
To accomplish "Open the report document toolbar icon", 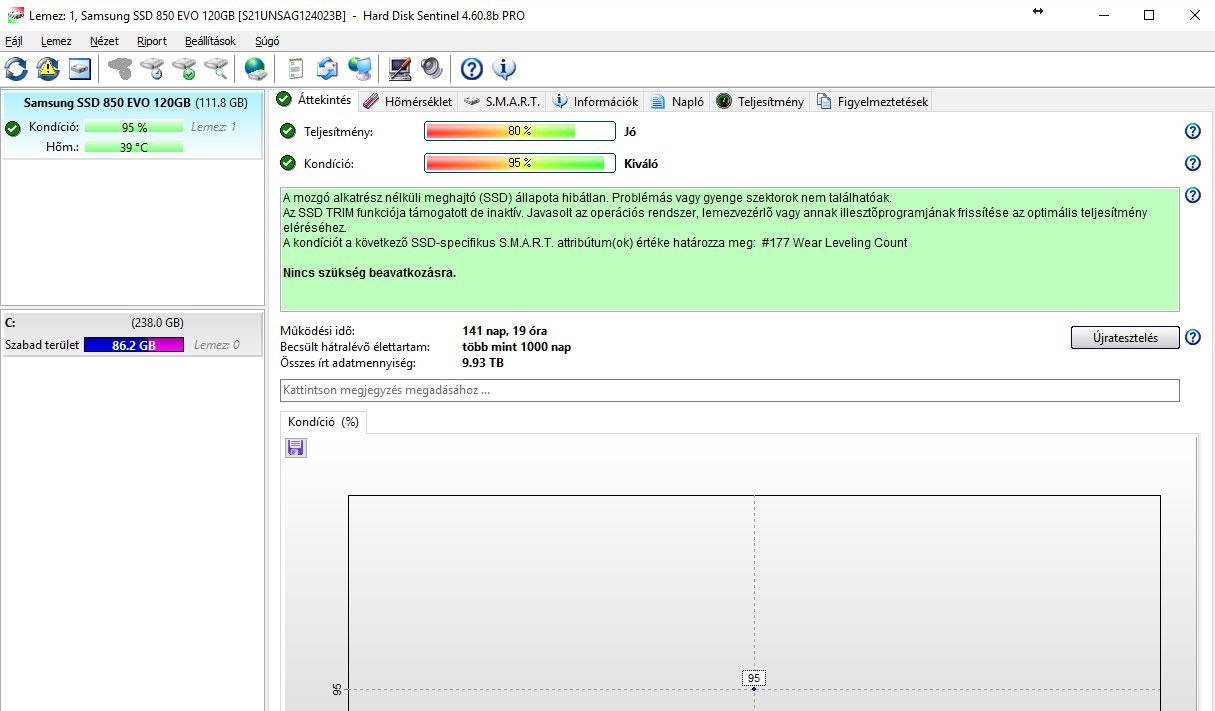I will point(295,69).
